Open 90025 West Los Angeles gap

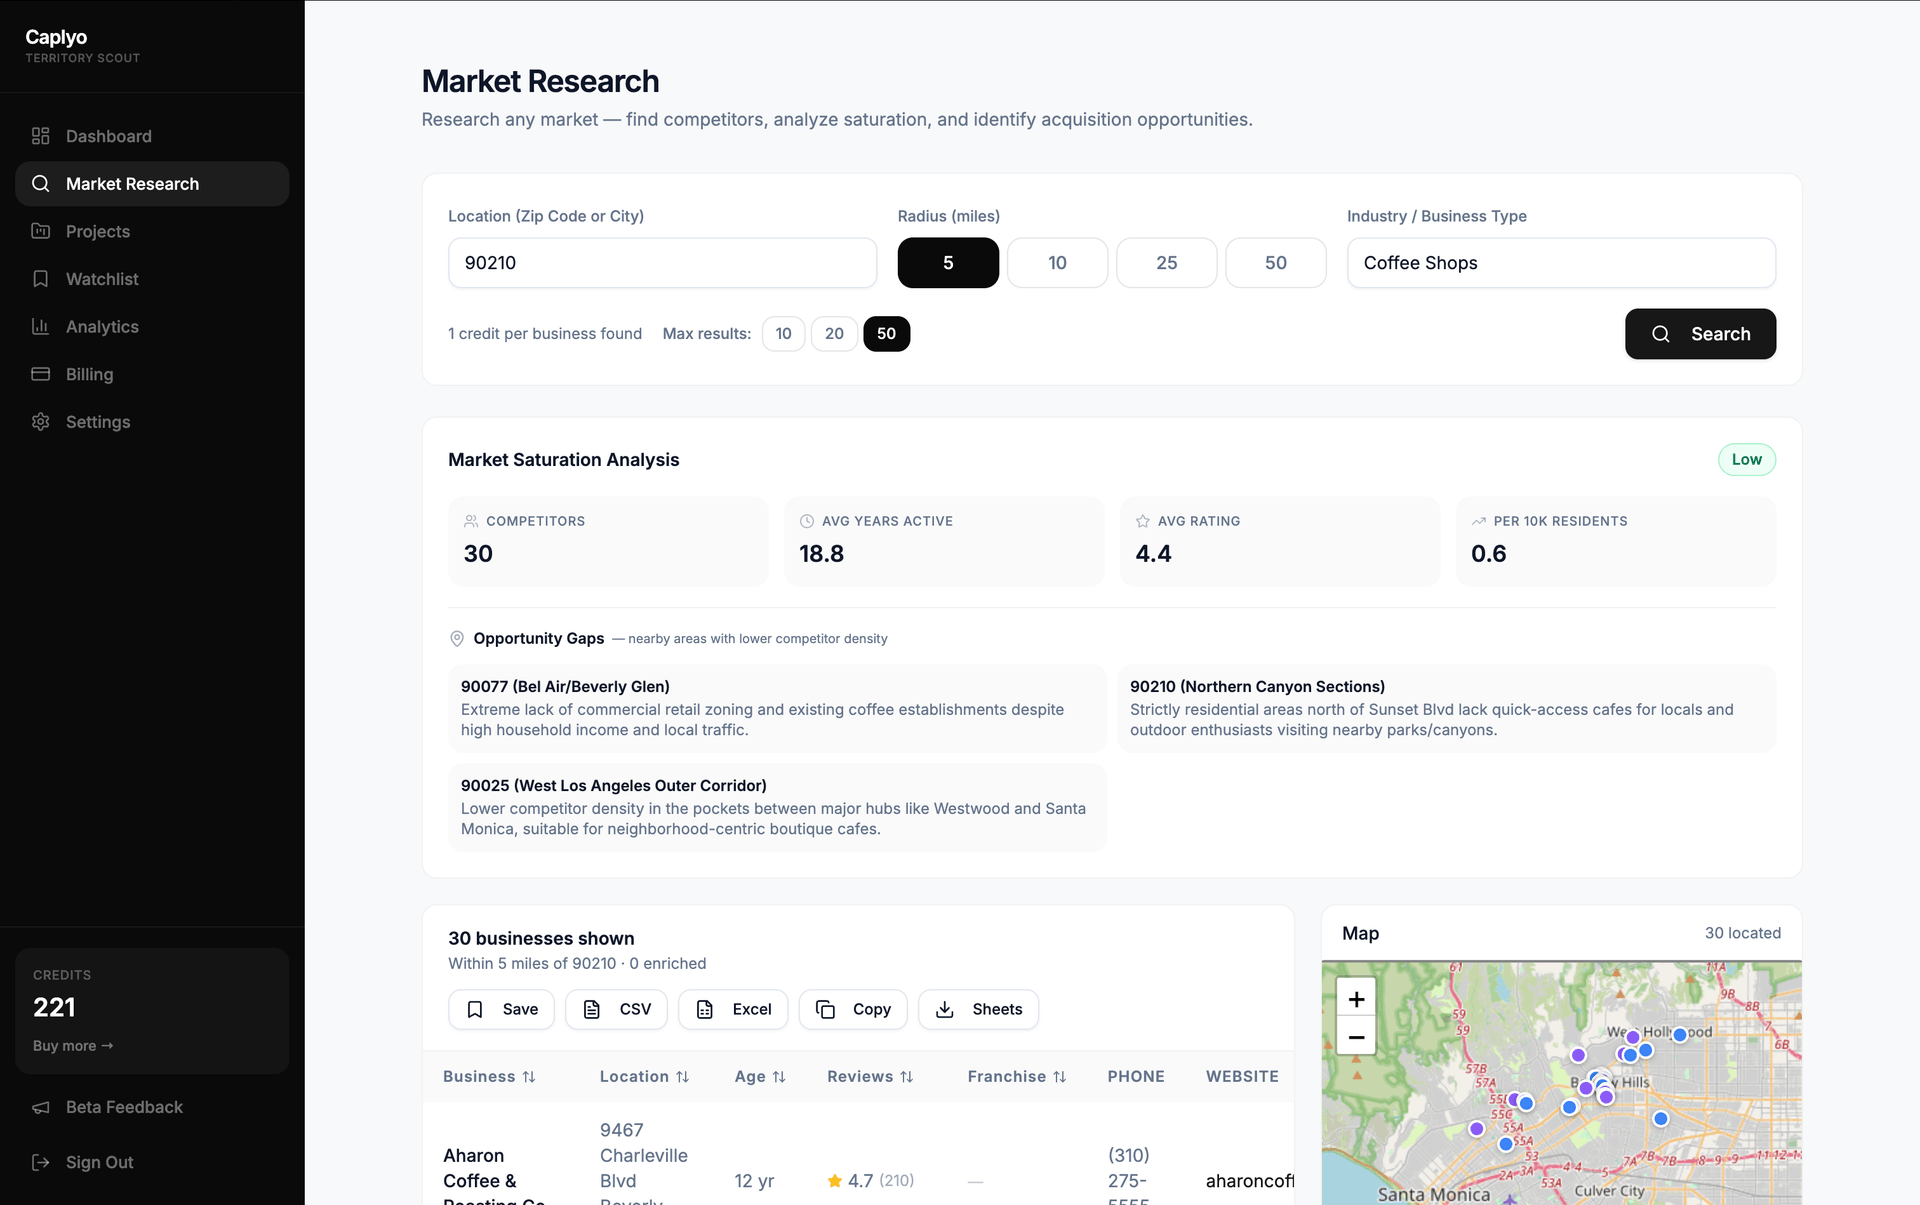click(777, 807)
